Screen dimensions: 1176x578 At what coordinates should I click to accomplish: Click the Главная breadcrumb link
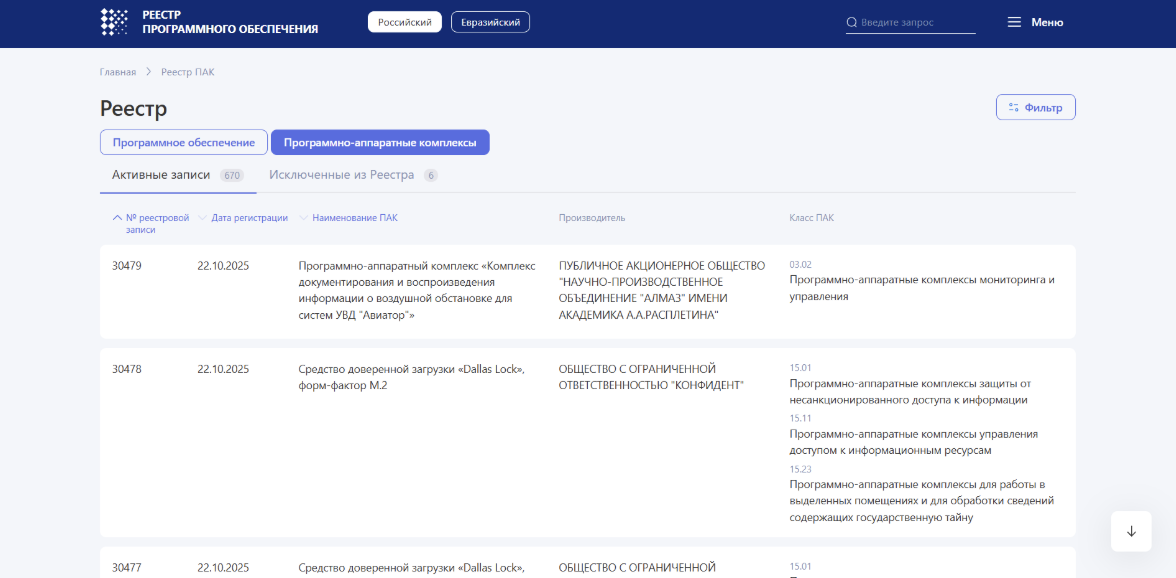[x=118, y=71]
